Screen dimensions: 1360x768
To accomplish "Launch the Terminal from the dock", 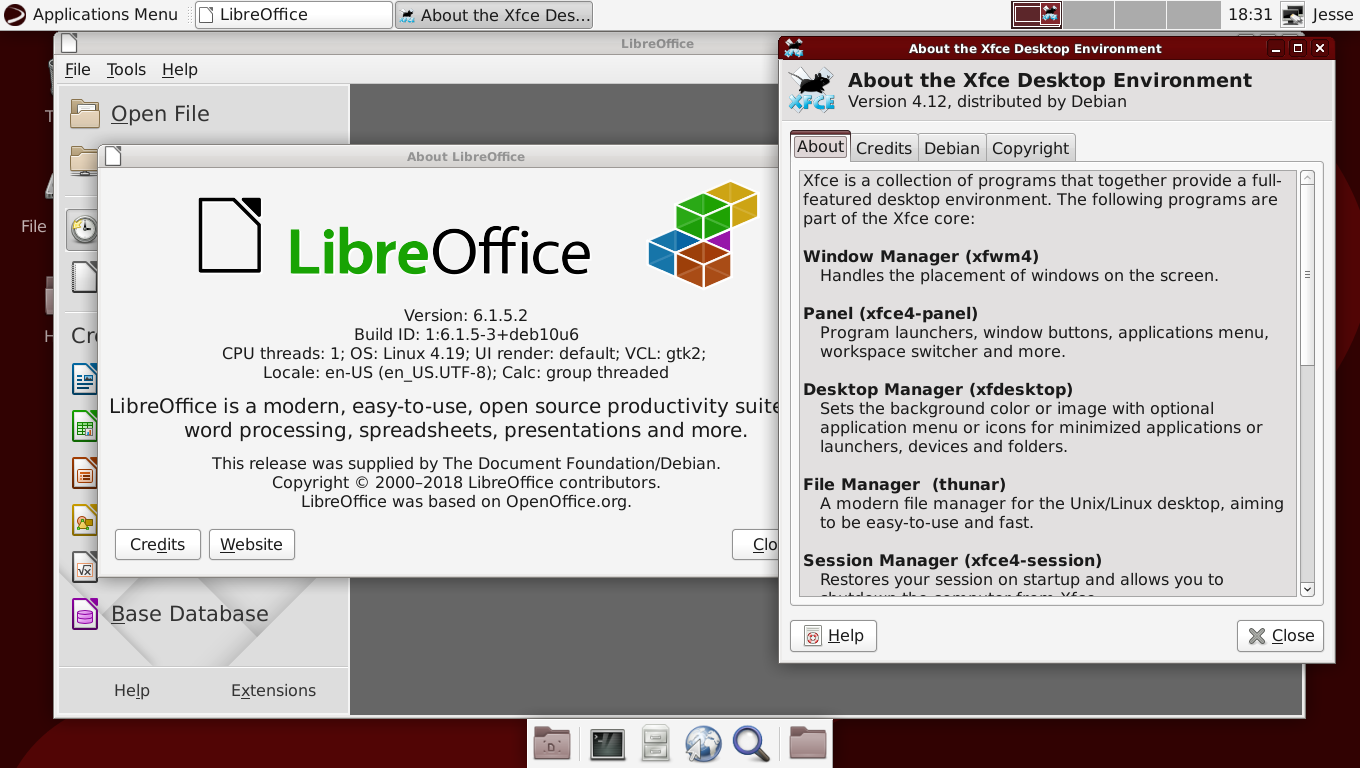I will pos(607,744).
